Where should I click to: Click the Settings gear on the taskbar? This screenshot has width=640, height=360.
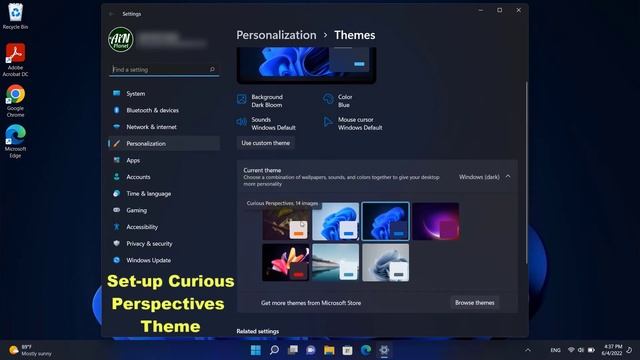click(384, 350)
